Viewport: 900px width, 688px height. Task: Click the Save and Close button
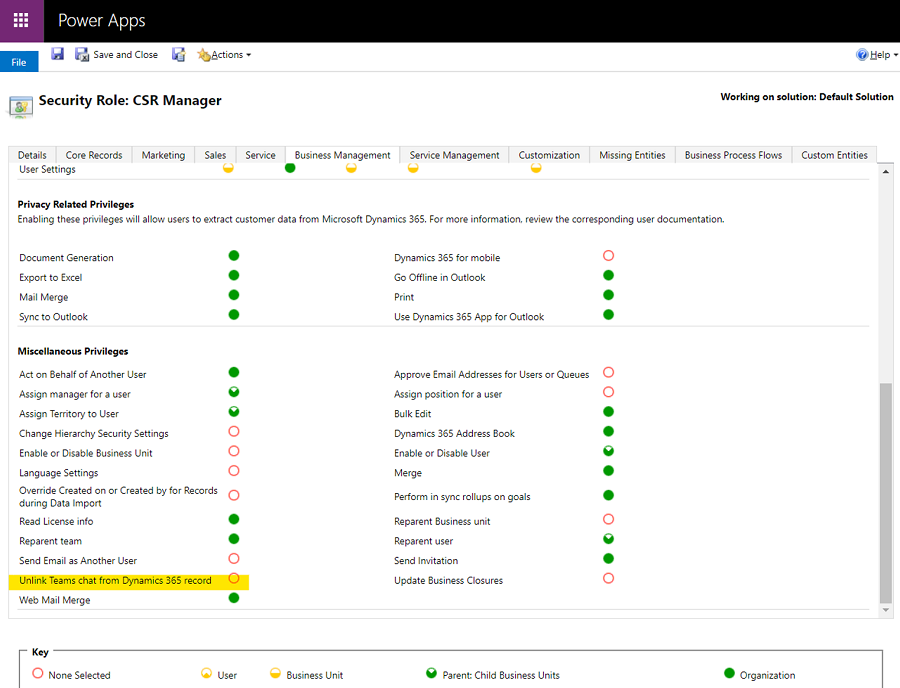tap(116, 55)
